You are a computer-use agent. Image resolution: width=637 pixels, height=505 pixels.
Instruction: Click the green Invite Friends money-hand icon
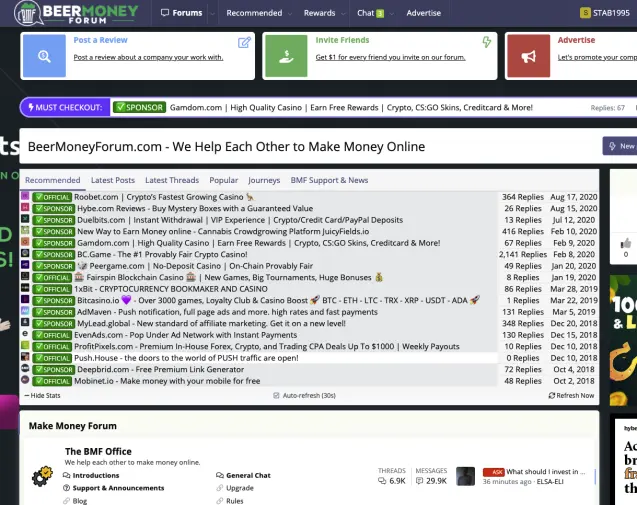[x=286, y=56]
